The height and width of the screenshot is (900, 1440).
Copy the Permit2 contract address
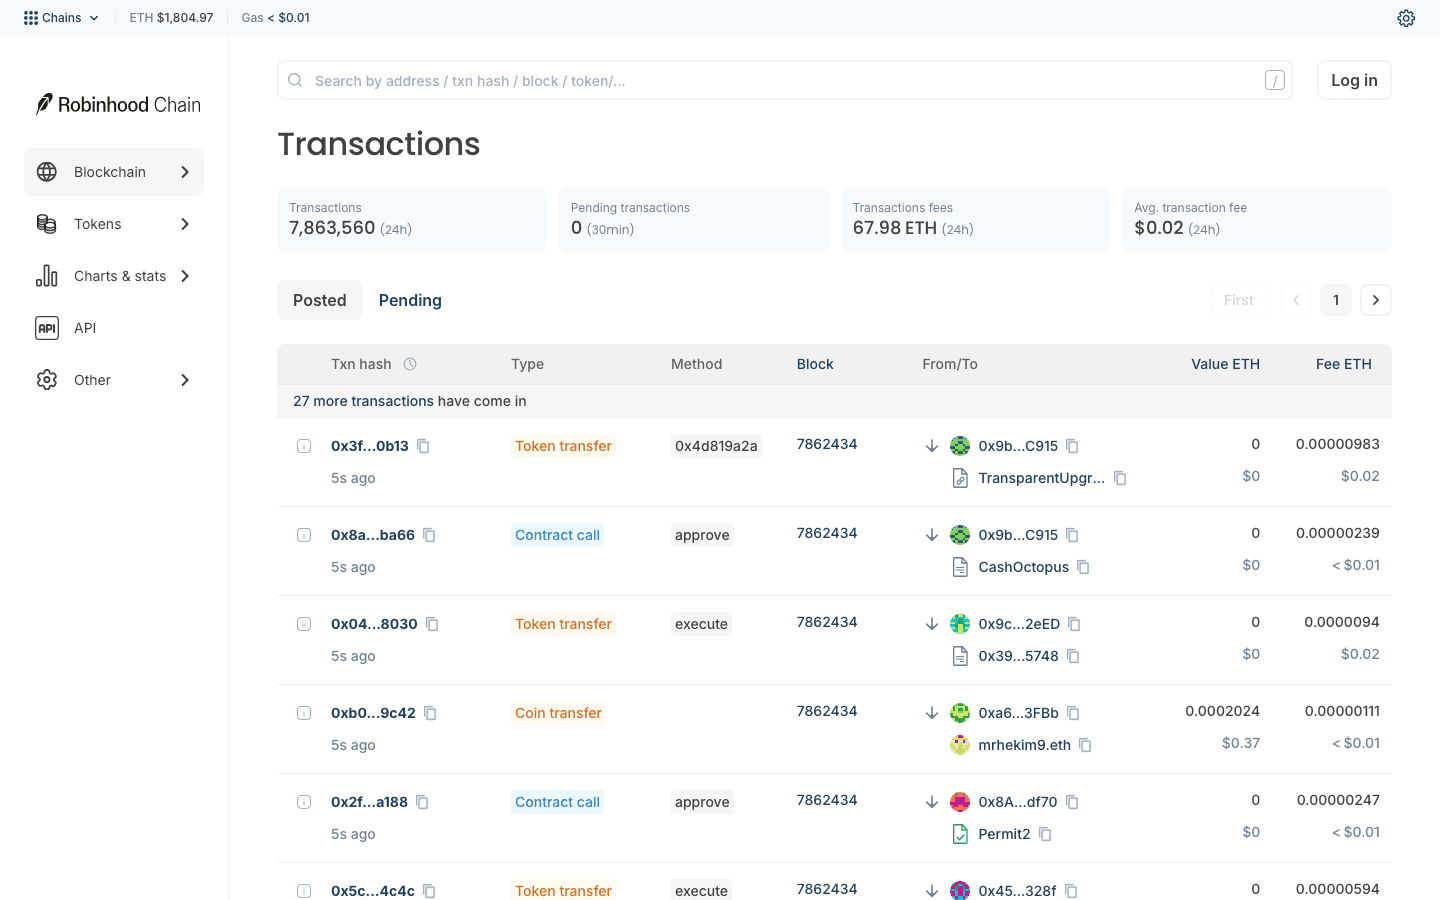[x=1045, y=834]
